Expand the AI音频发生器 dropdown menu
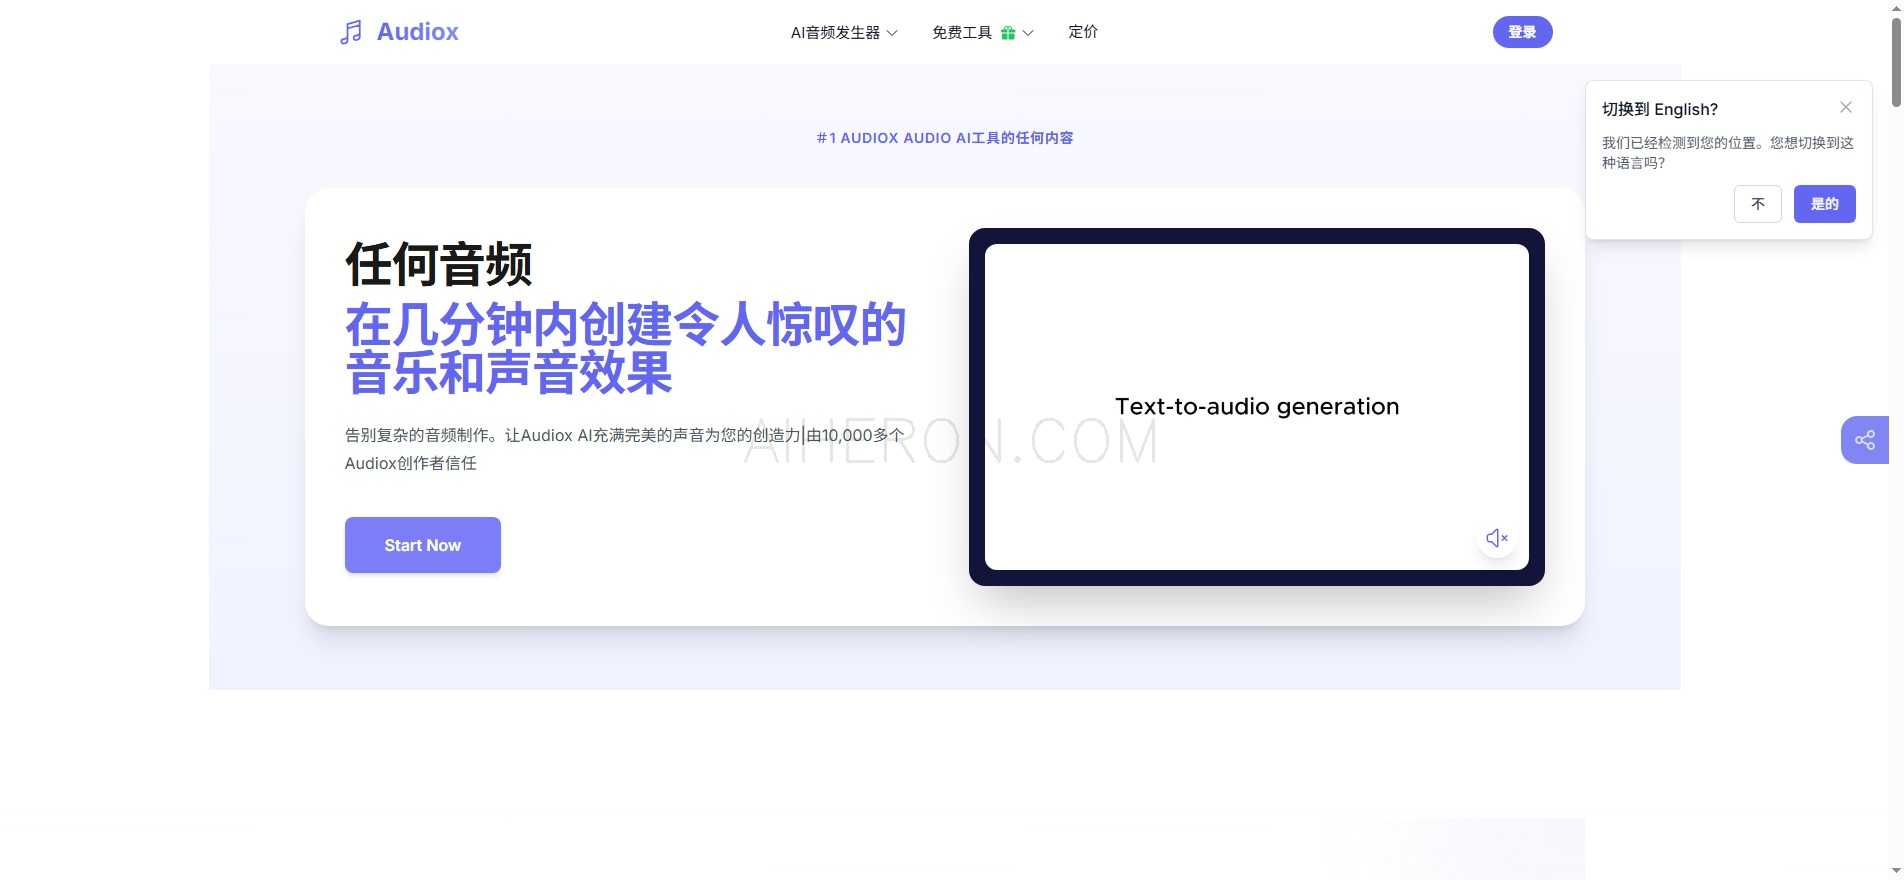 (844, 32)
